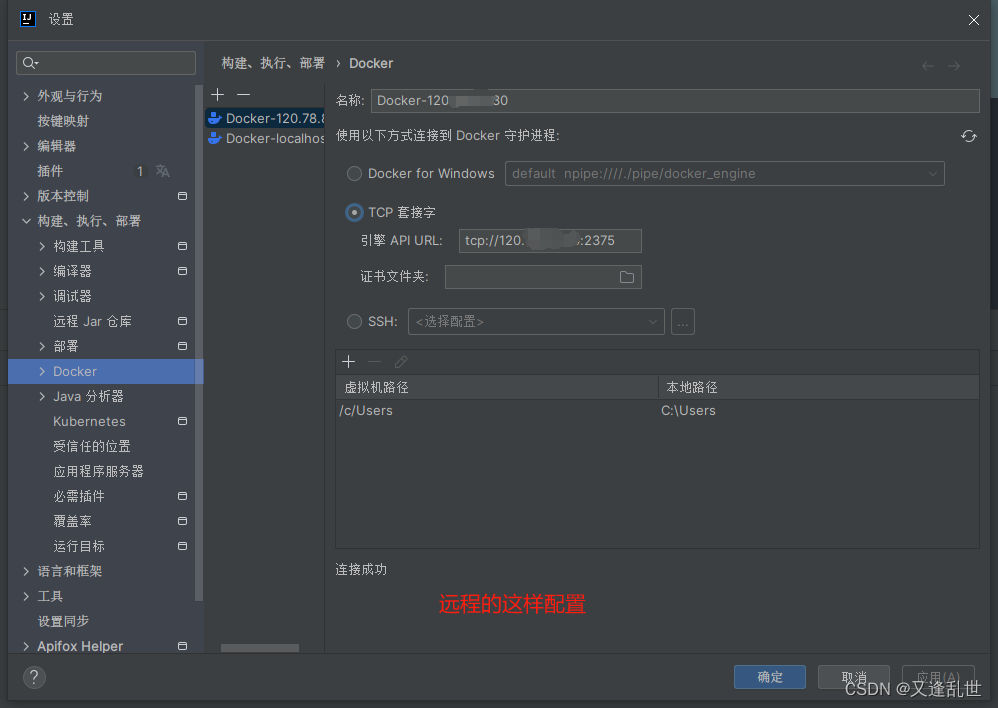Expand the 外观与行为 section

[x=26, y=96]
